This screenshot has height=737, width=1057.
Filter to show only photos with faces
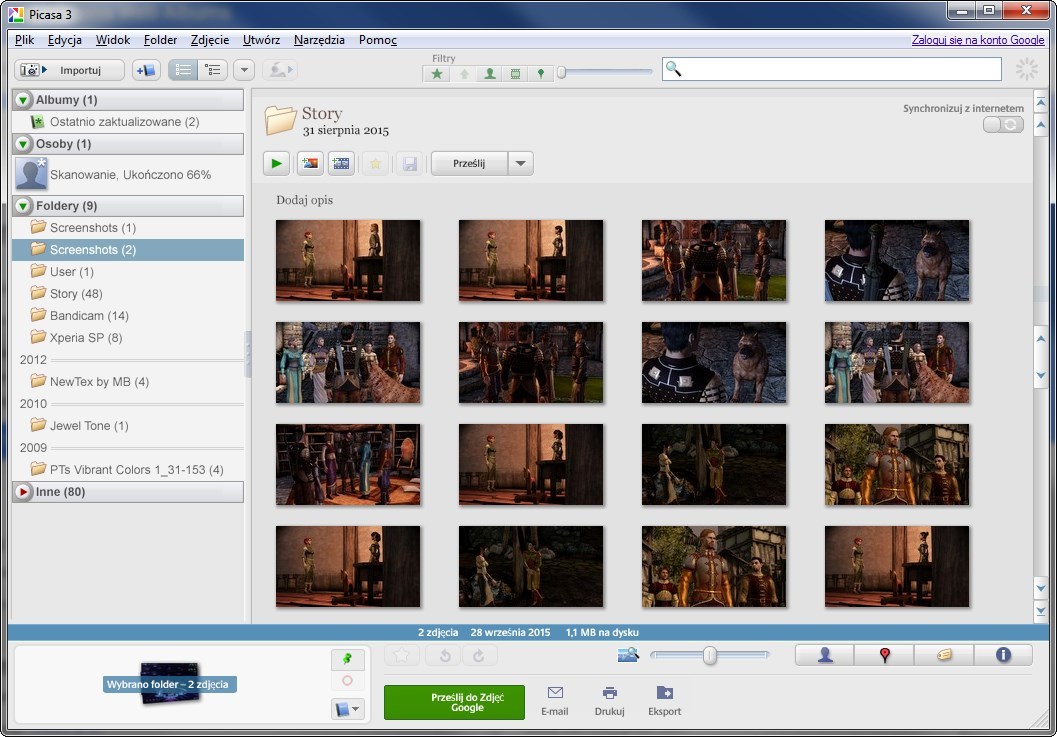489,73
